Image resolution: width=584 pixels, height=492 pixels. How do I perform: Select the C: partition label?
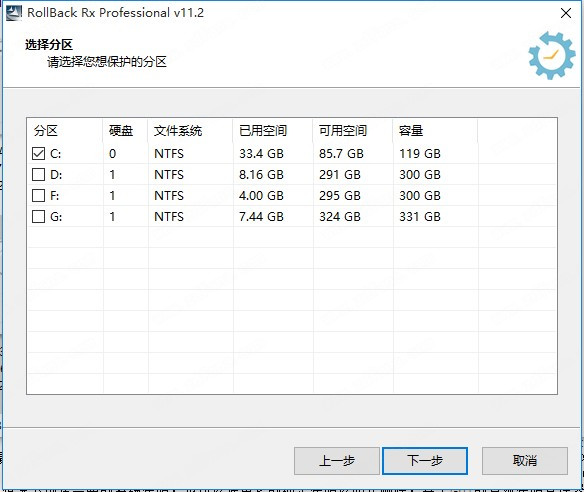pos(55,154)
